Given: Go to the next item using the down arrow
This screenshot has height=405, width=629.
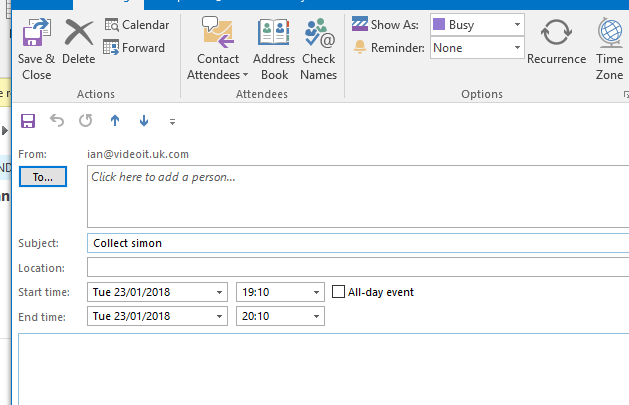Looking at the screenshot, I should pos(144,121).
